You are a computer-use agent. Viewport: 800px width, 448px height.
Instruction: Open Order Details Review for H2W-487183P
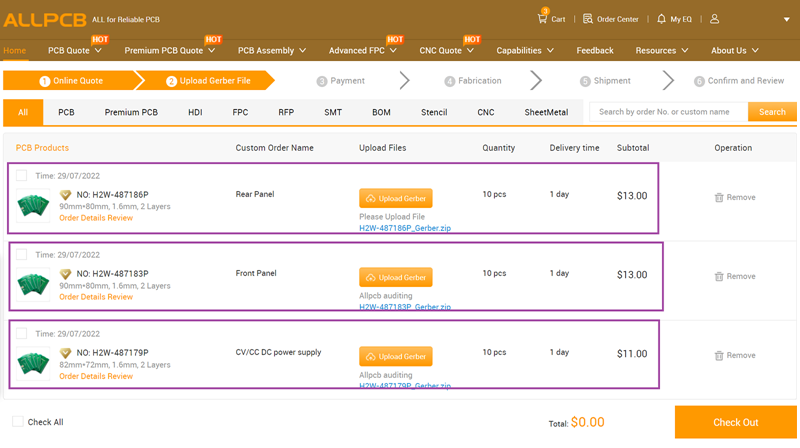pyautogui.click(x=96, y=297)
